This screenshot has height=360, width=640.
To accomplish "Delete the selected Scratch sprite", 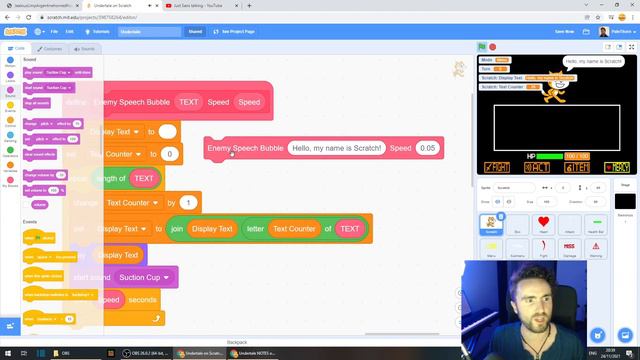I will coord(501,216).
